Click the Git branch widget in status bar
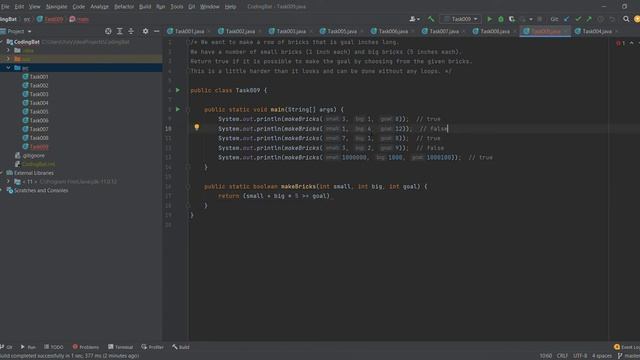The width and height of the screenshot is (640, 360). tap(629, 356)
